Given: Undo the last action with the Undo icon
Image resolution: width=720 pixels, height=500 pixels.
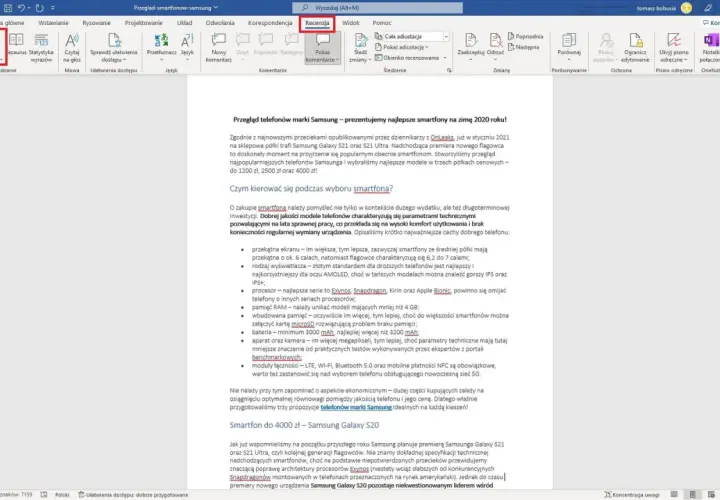Looking at the screenshot, I should (x=21, y=8).
